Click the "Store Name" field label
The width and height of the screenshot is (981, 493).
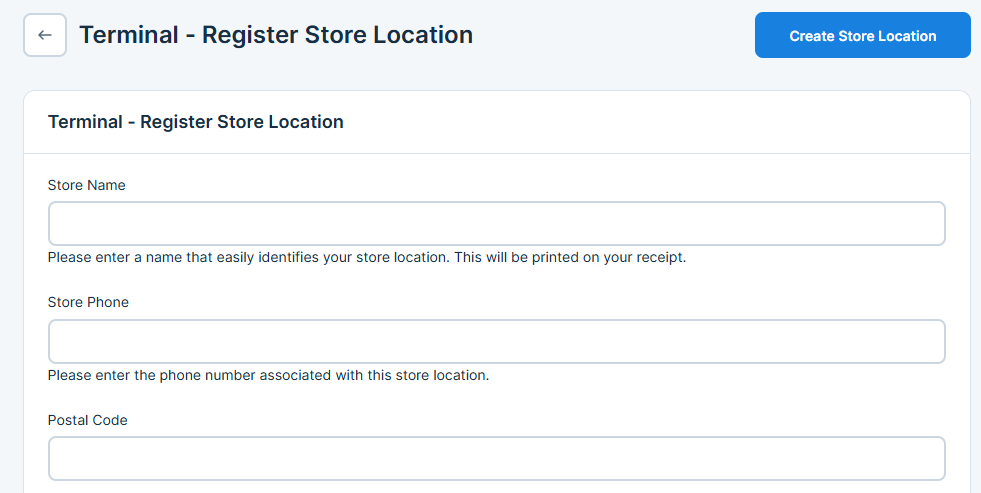[87, 185]
